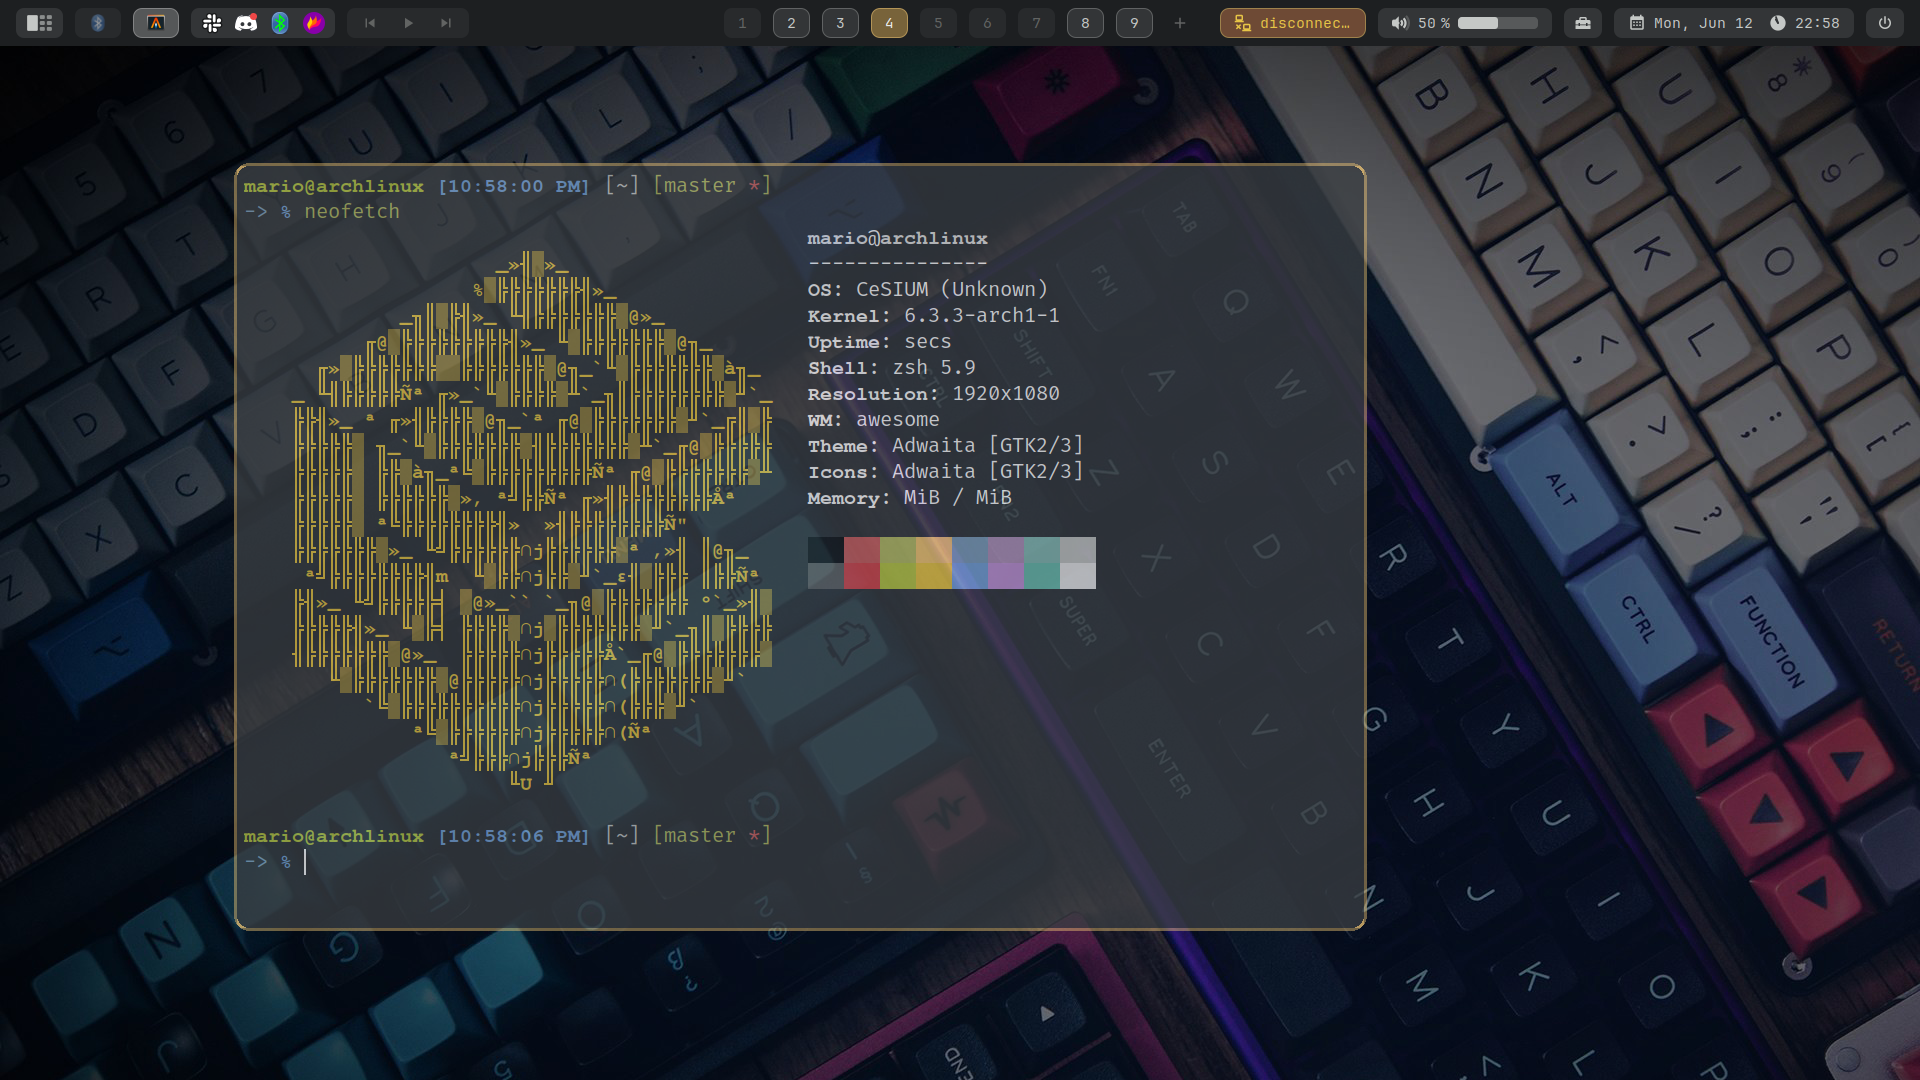Viewport: 1920px width, 1080px height.
Task: Open Discord tray icon
Action: pos(246,23)
